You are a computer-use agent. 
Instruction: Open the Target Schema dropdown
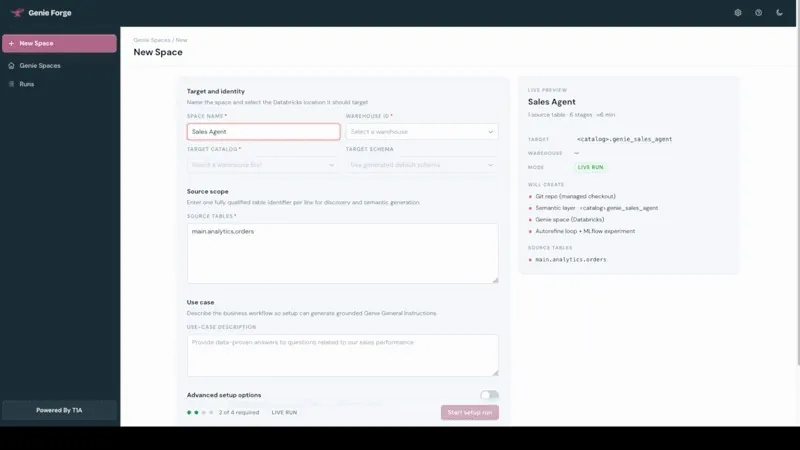point(422,165)
